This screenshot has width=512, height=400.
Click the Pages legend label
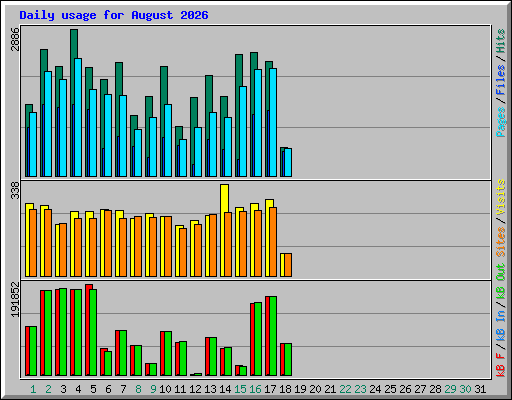click(x=501, y=122)
